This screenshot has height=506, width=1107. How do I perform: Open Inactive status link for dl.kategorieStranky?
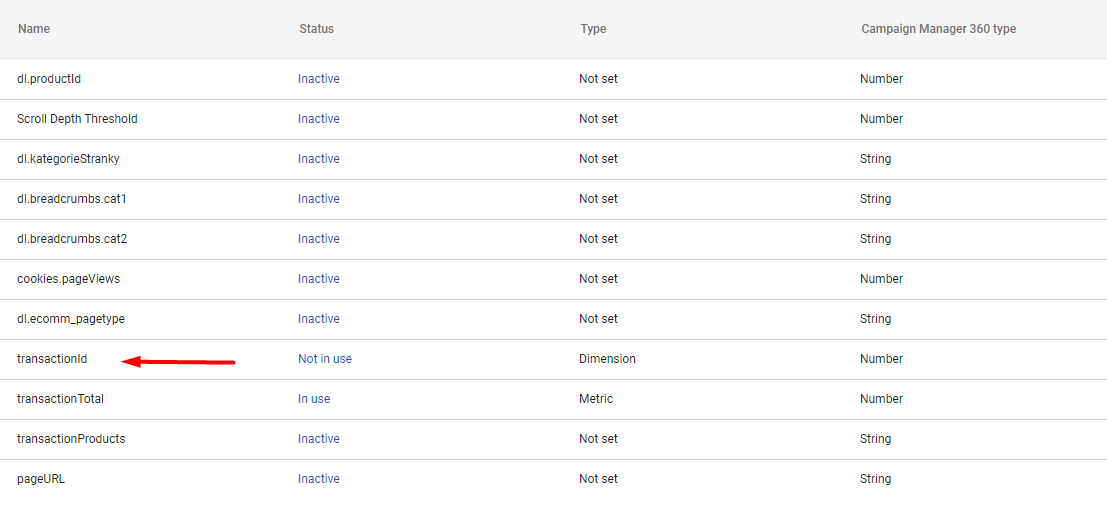[x=318, y=159]
